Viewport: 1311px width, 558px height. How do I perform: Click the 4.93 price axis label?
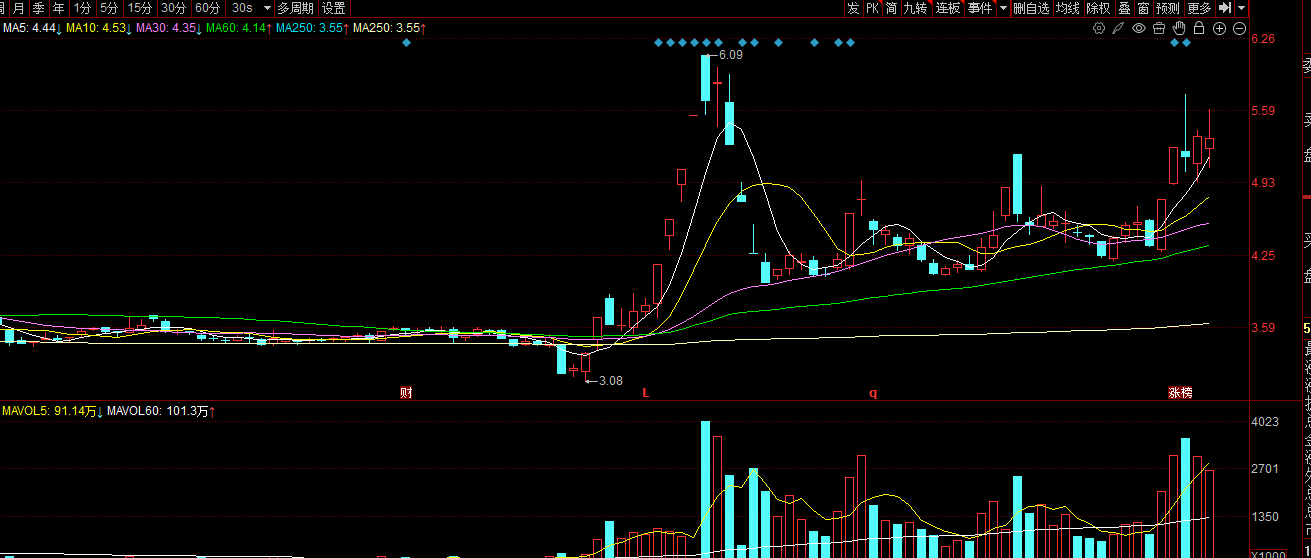point(1263,183)
